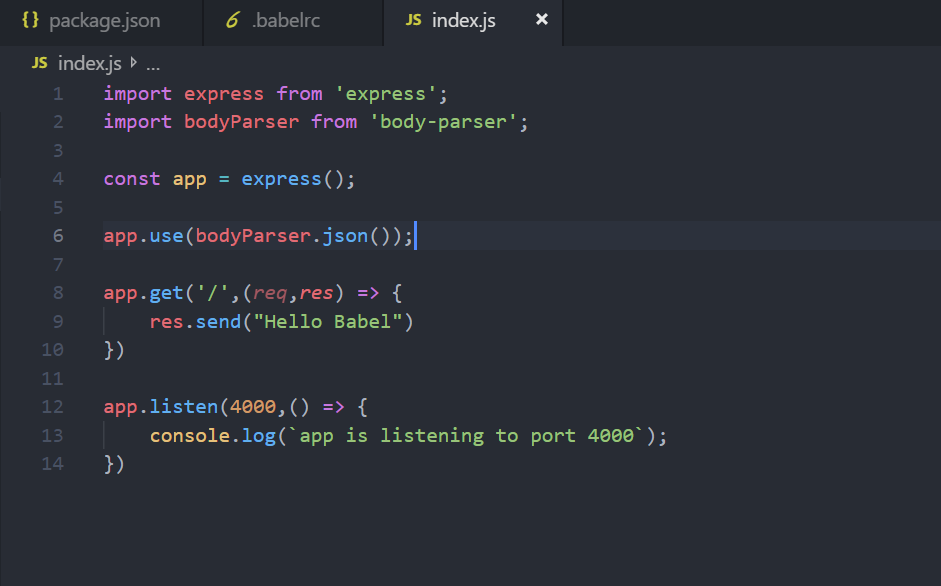Image resolution: width=941 pixels, height=586 pixels.
Task: Click port number 4000 in app.listen call
Action: coord(251,407)
